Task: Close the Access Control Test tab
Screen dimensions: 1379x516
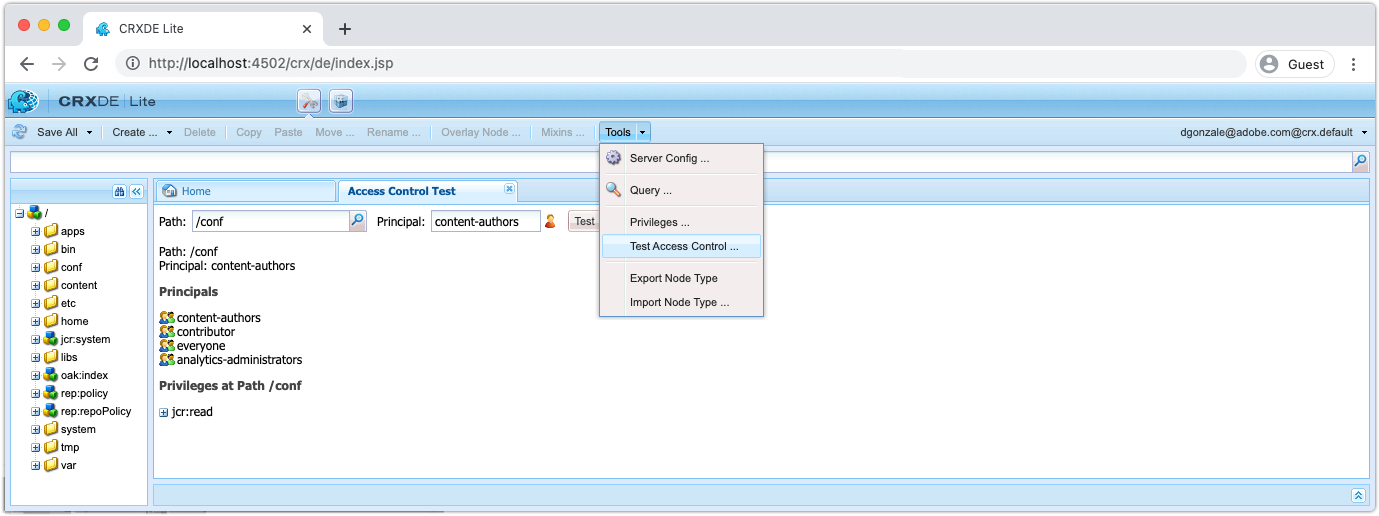Action: click(509, 189)
